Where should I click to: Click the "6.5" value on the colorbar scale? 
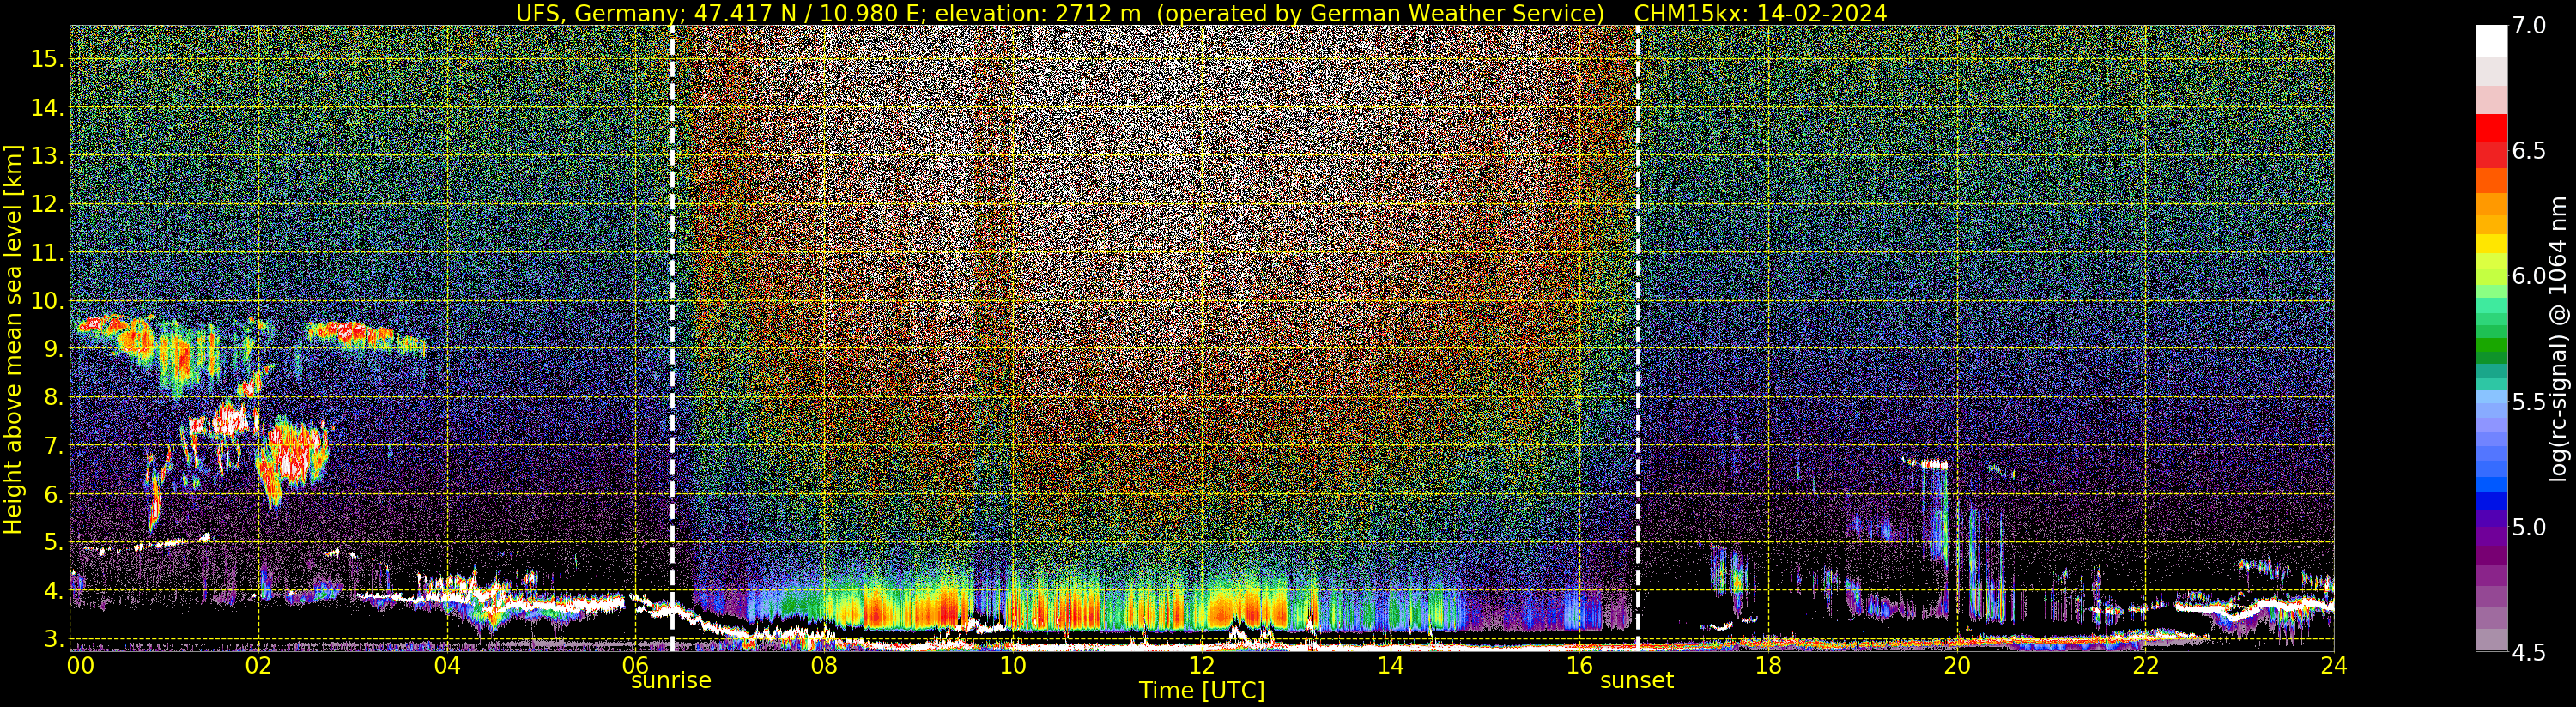click(x=2529, y=151)
